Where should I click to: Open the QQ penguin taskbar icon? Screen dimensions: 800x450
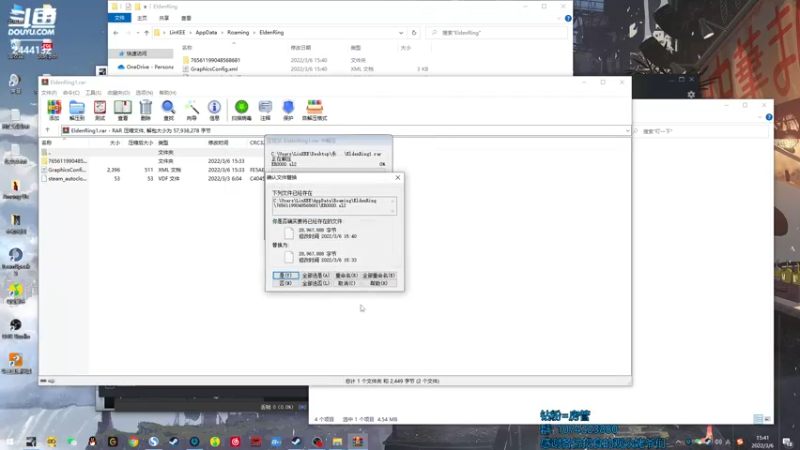92,442
